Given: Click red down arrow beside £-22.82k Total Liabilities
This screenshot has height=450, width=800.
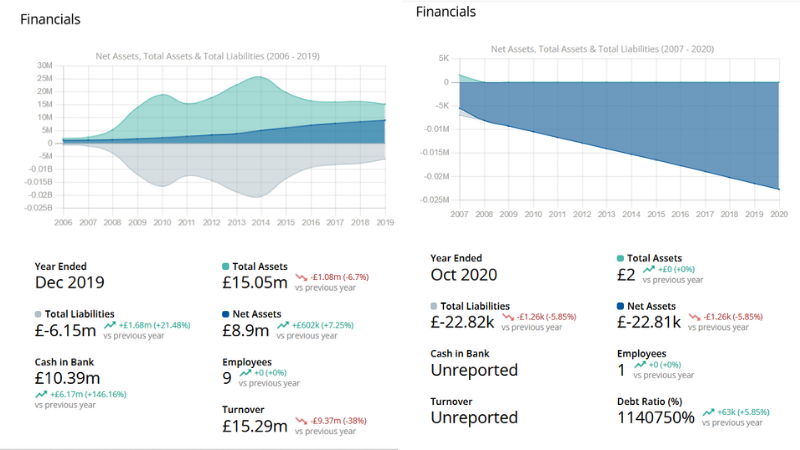Looking at the screenshot, I should pos(509,316).
